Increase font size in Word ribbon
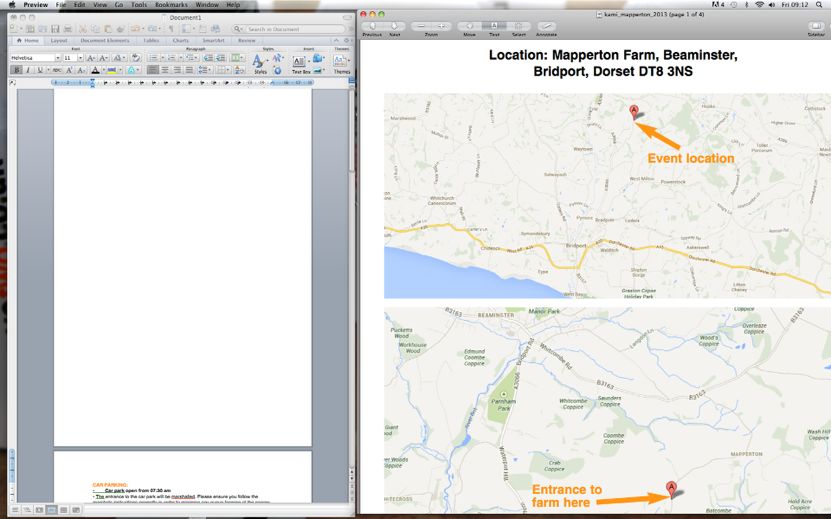831x519 pixels. tap(91, 58)
